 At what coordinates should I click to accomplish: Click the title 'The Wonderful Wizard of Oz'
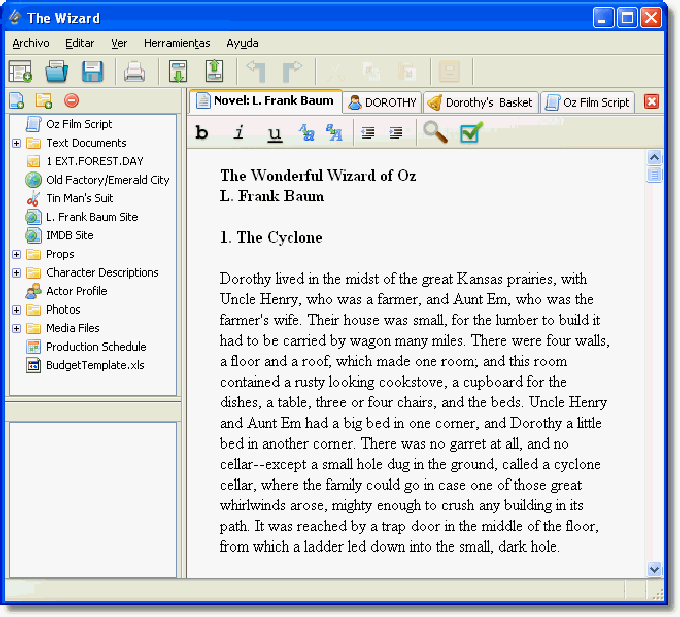pyautogui.click(x=318, y=176)
